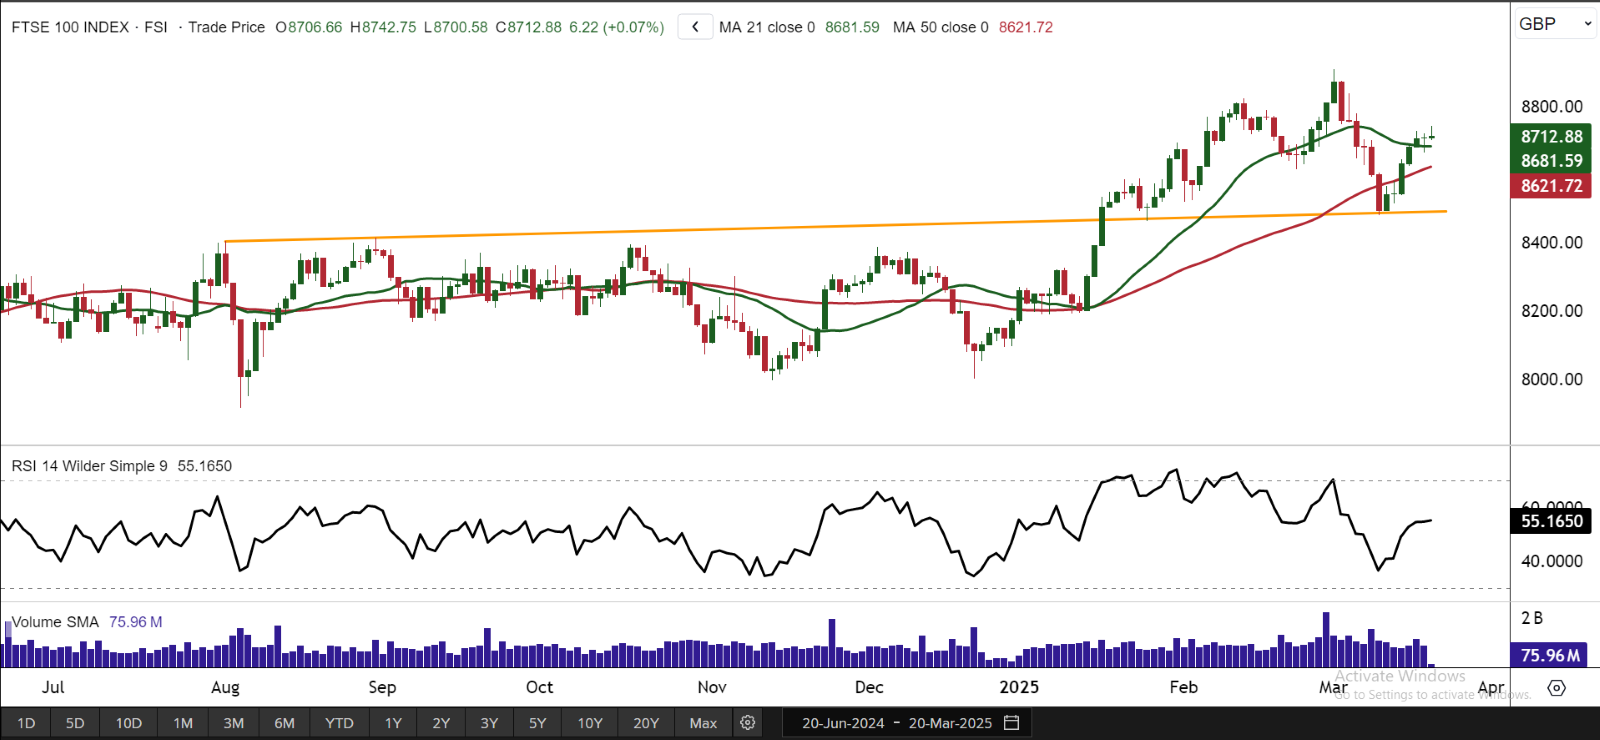
Task: Switch to the 1M range
Action: 183,723
